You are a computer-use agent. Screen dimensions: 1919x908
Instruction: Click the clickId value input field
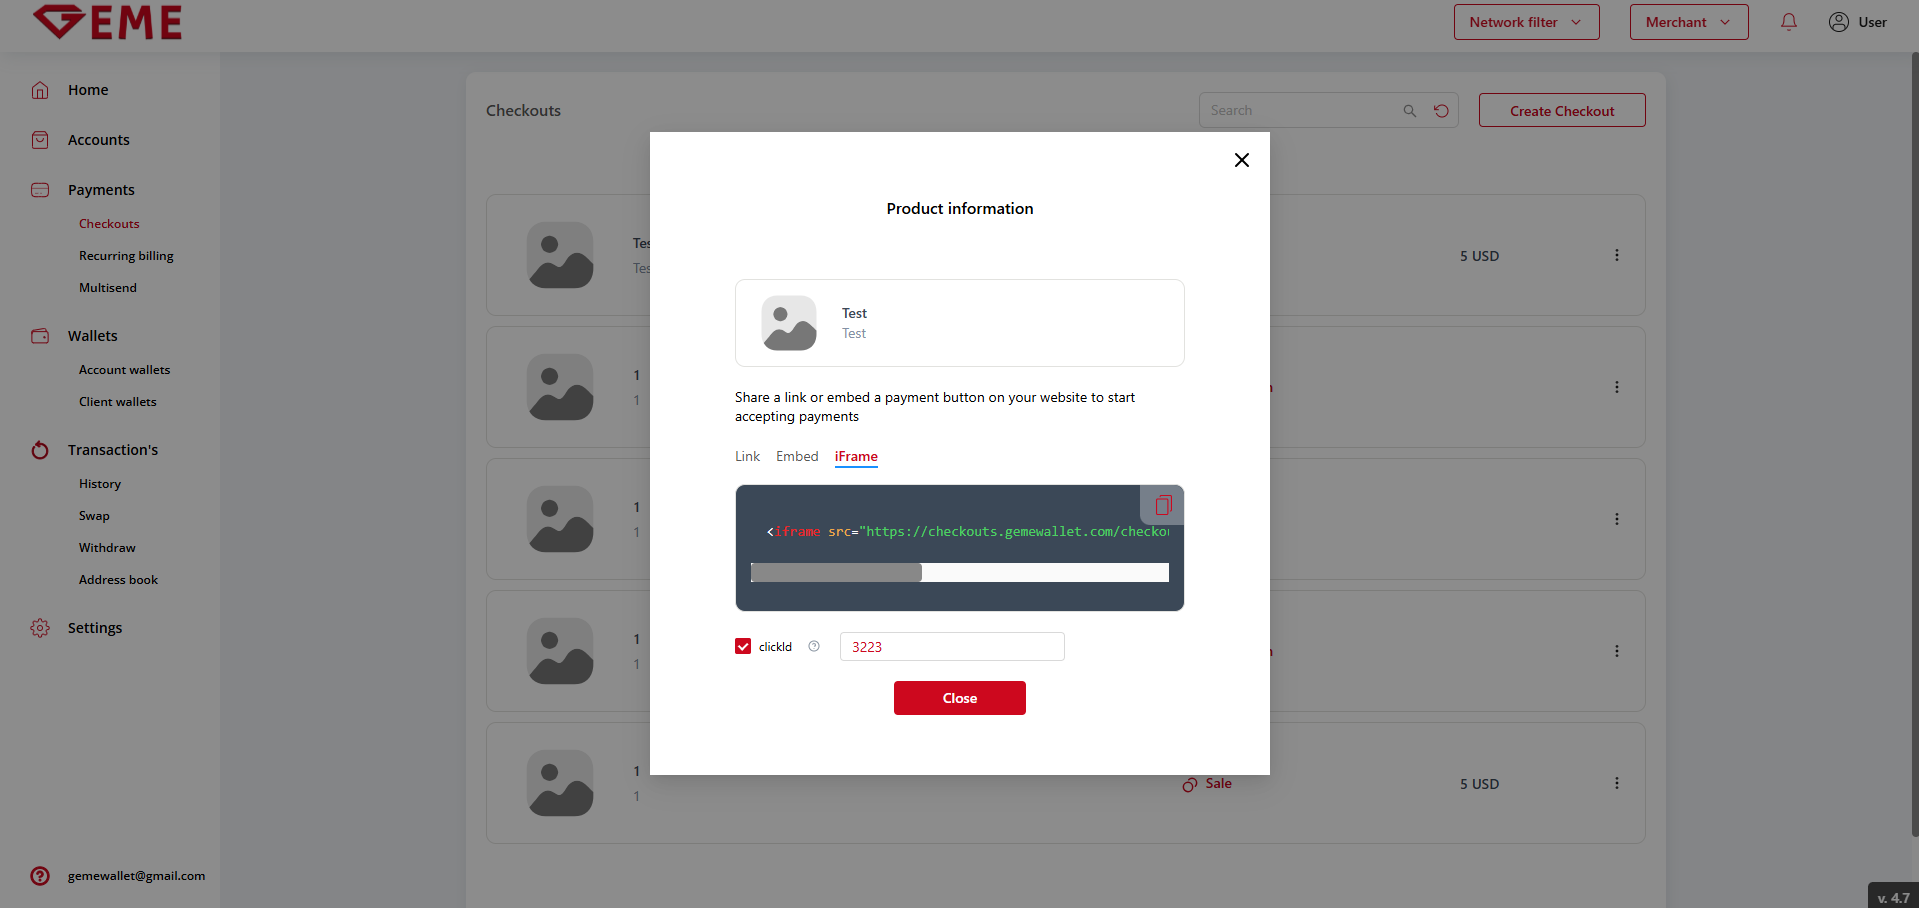coord(951,647)
